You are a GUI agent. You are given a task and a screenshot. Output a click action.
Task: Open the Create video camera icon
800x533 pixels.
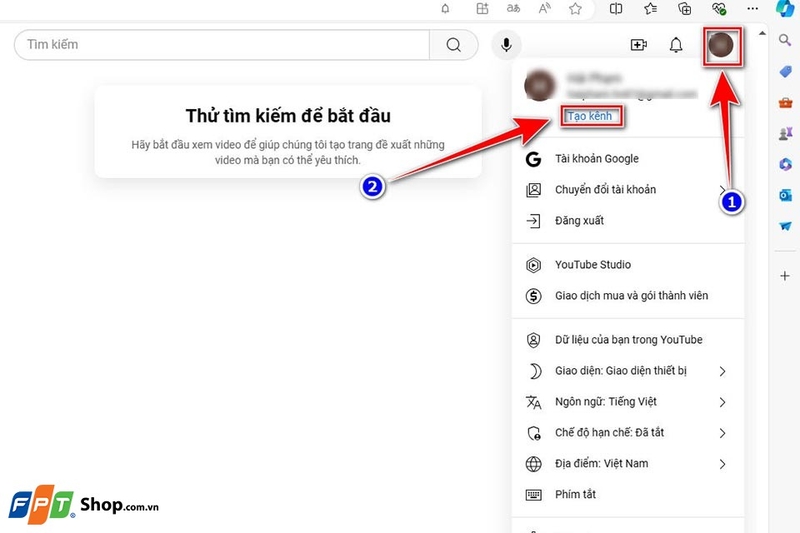639,45
